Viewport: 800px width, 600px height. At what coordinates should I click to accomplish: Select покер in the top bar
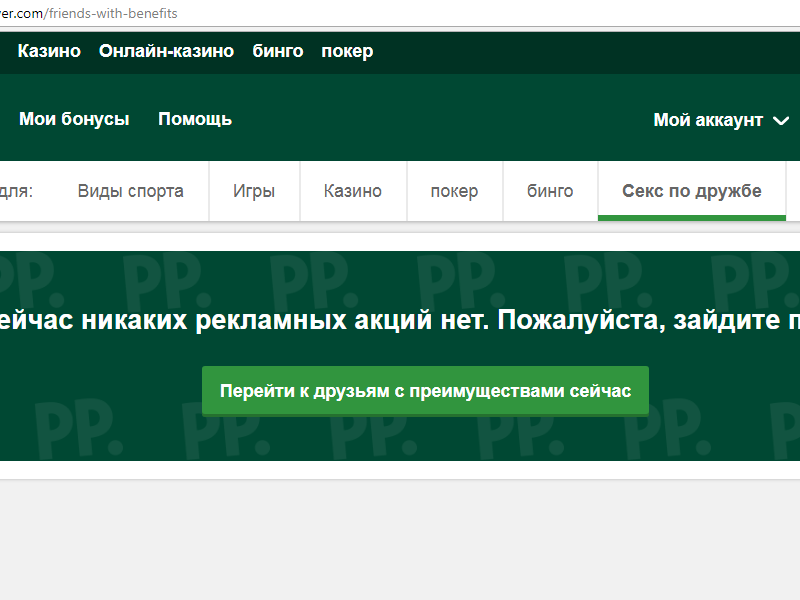click(347, 52)
